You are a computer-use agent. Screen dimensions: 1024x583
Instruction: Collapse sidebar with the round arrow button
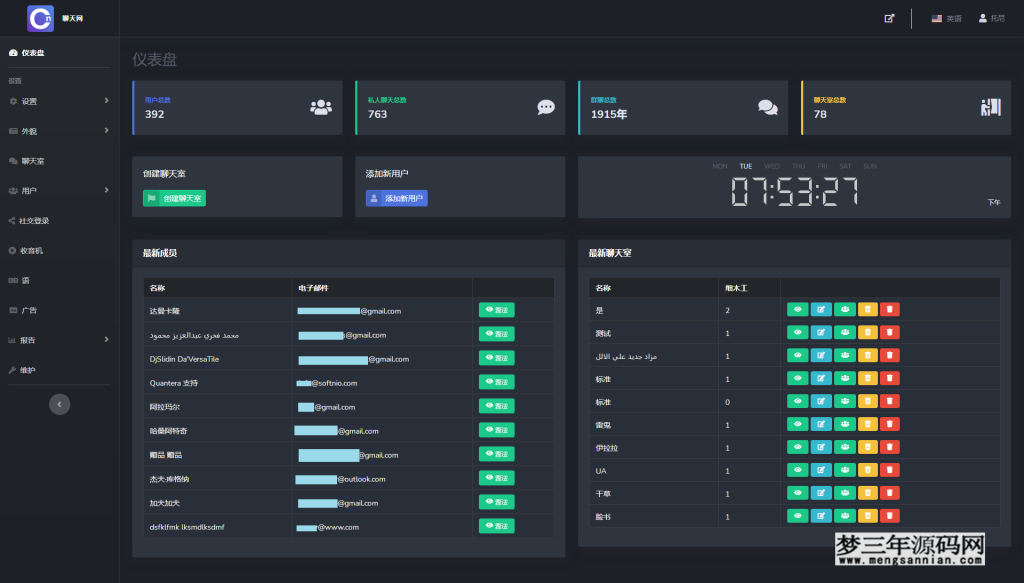tap(60, 404)
